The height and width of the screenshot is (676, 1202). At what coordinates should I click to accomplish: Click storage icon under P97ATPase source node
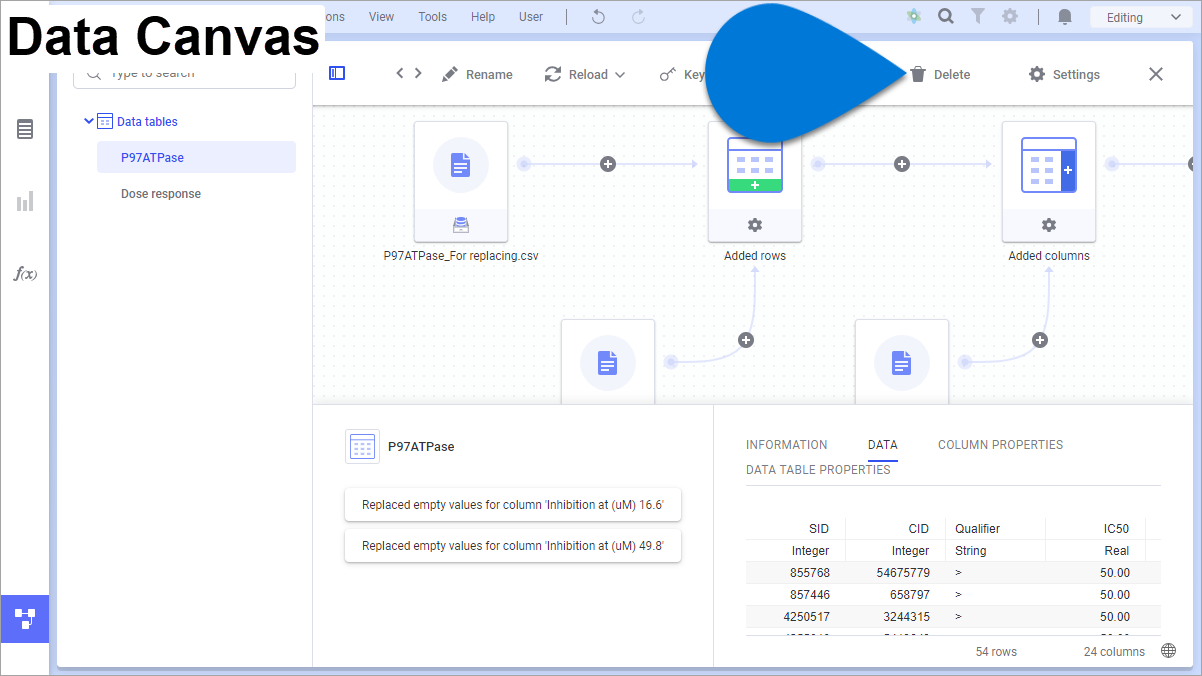(x=461, y=225)
